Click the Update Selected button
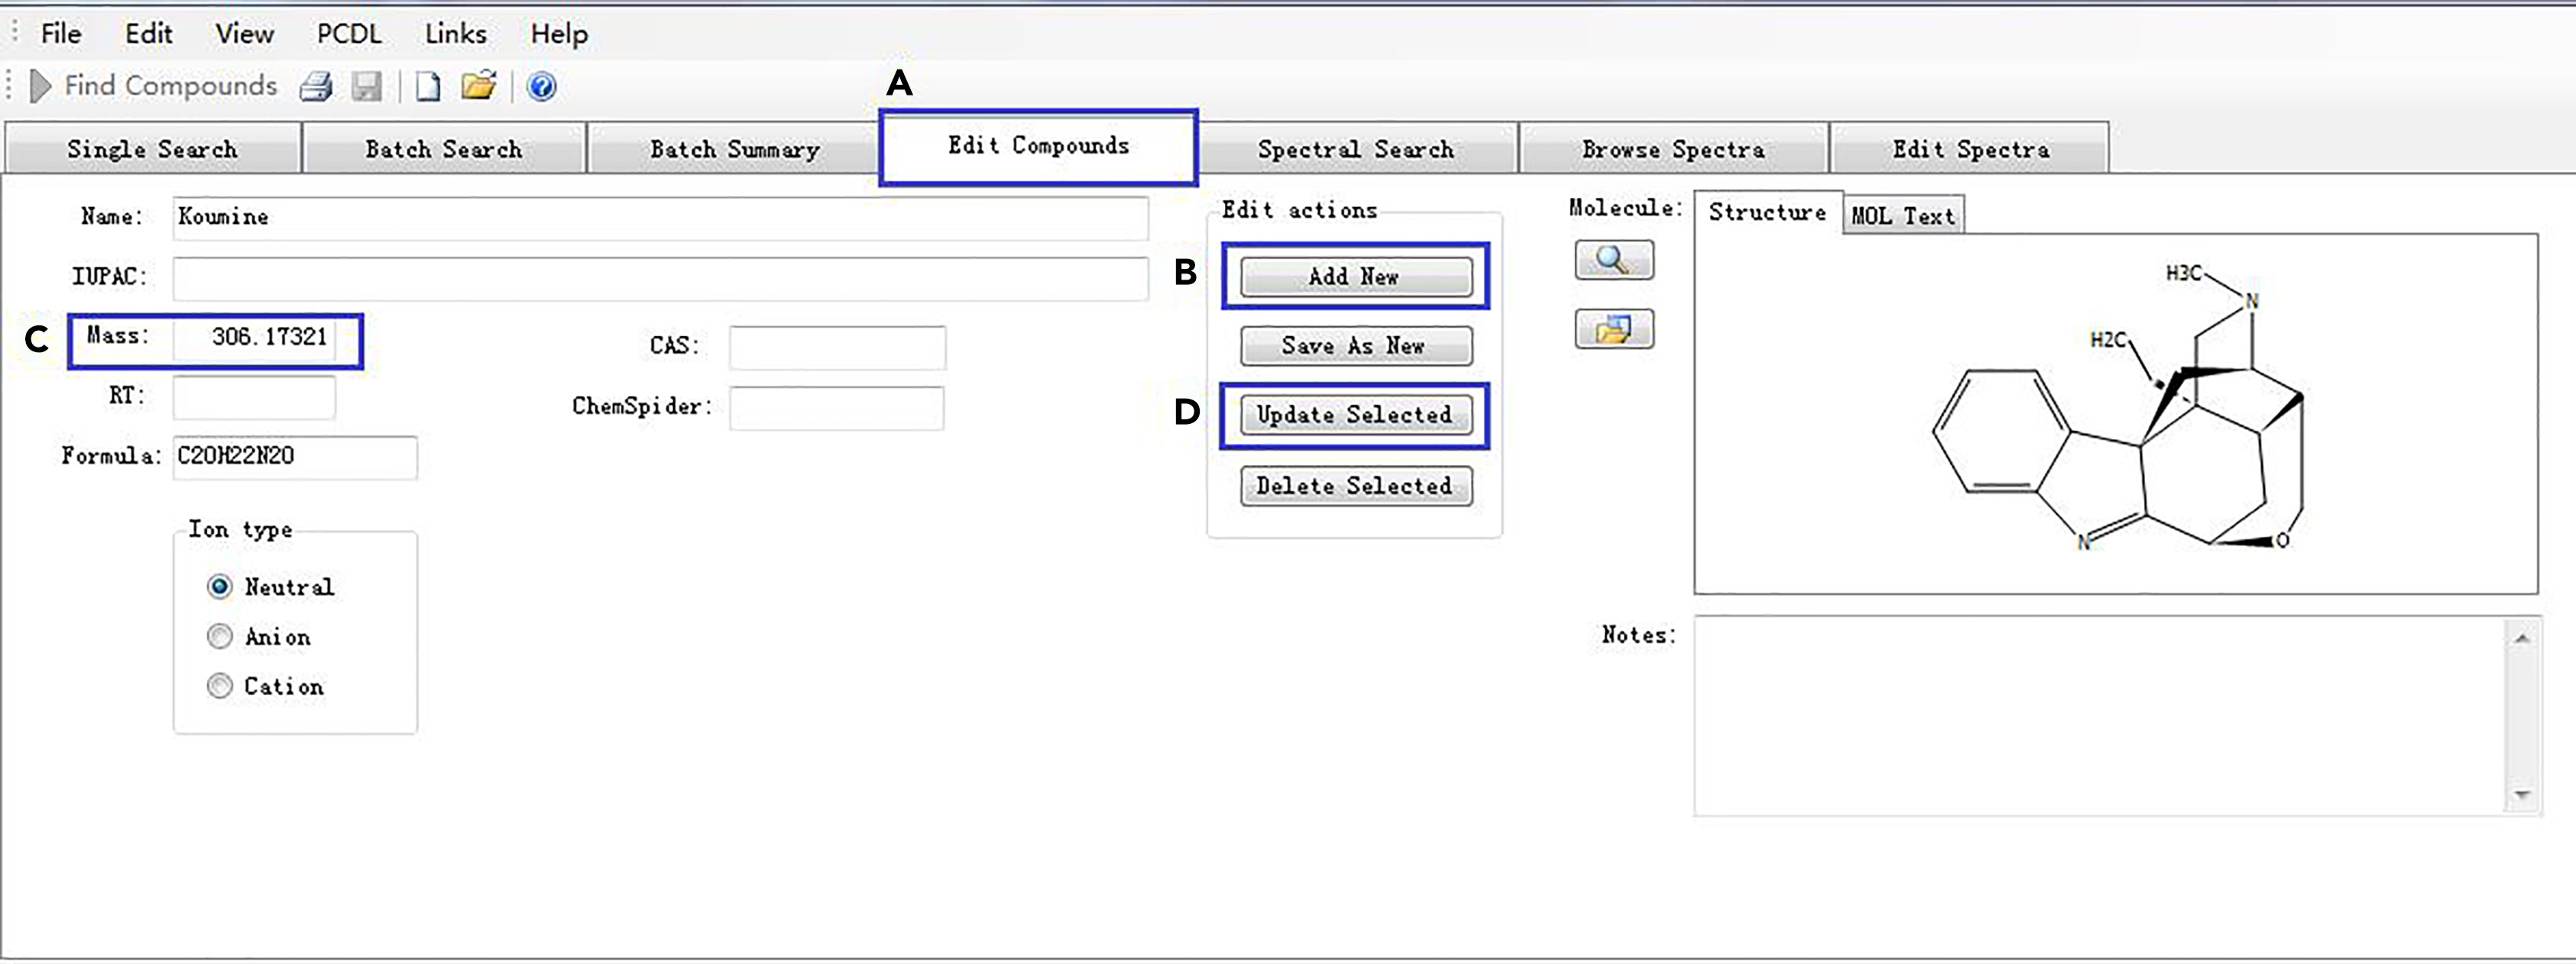This screenshot has width=2576, height=964. tap(1355, 415)
